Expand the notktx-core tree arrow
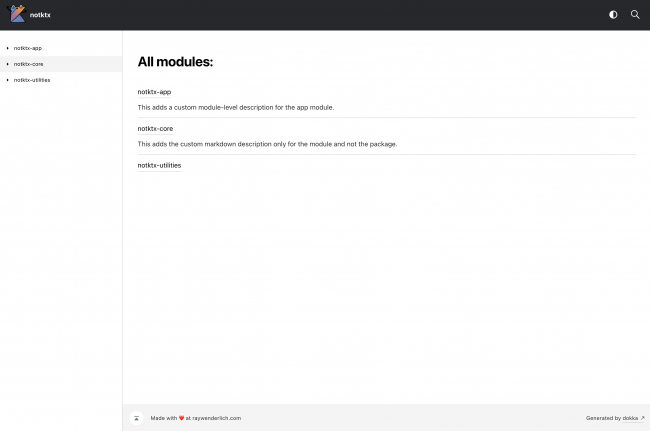This screenshot has width=650, height=431. click(x=7, y=64)
